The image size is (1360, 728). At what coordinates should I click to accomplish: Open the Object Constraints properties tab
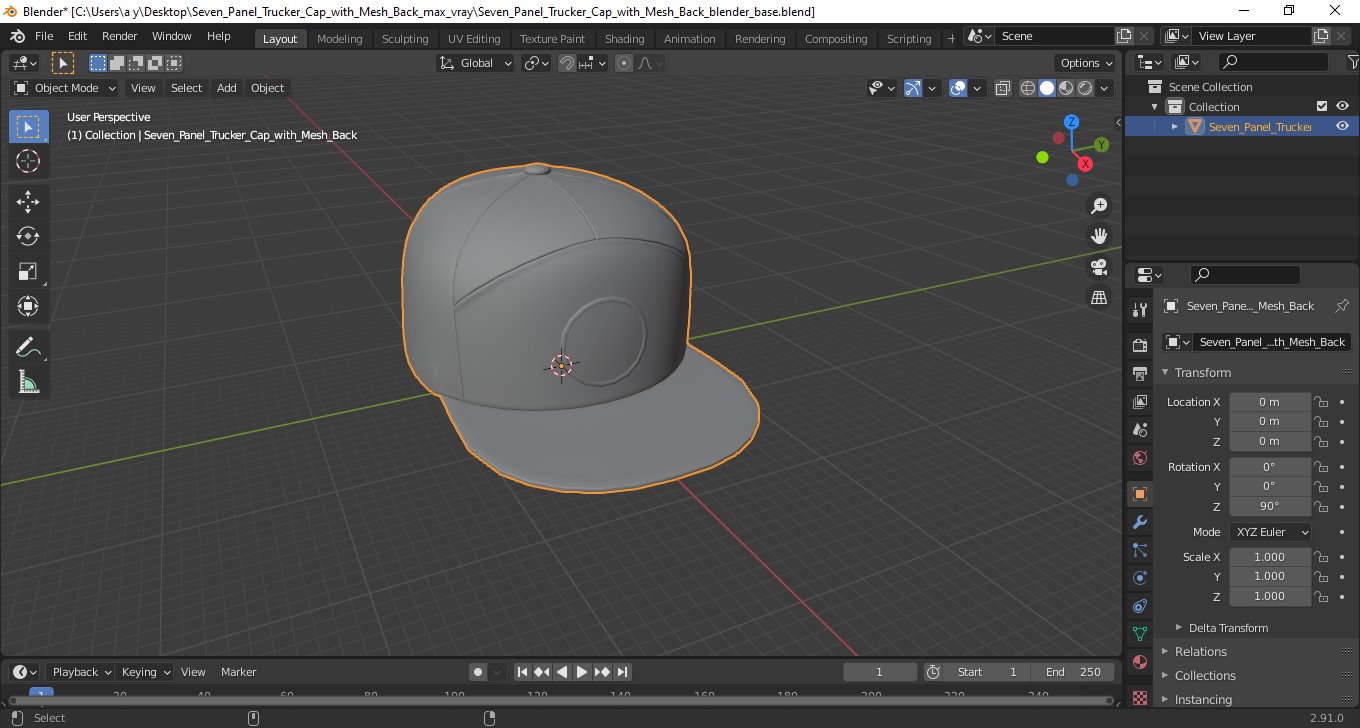tap(1139, 606)
